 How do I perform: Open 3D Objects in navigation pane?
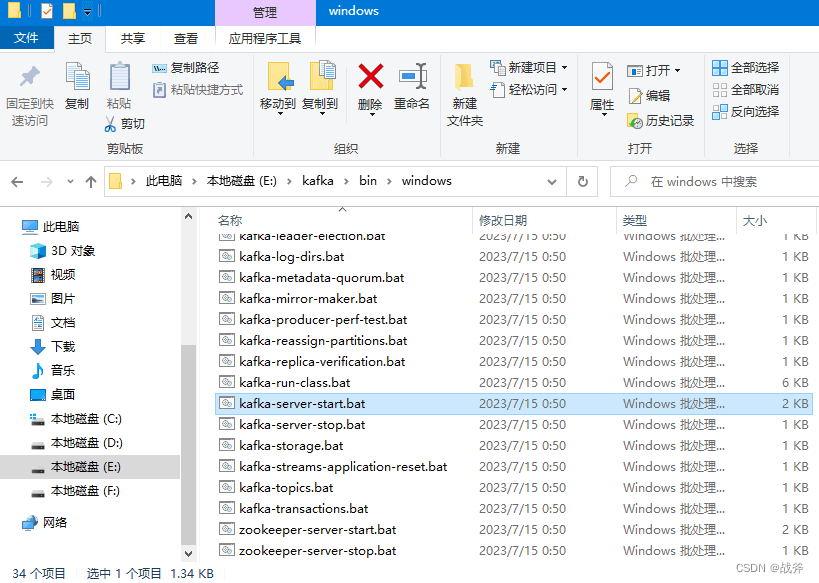[x=63, y=251]
